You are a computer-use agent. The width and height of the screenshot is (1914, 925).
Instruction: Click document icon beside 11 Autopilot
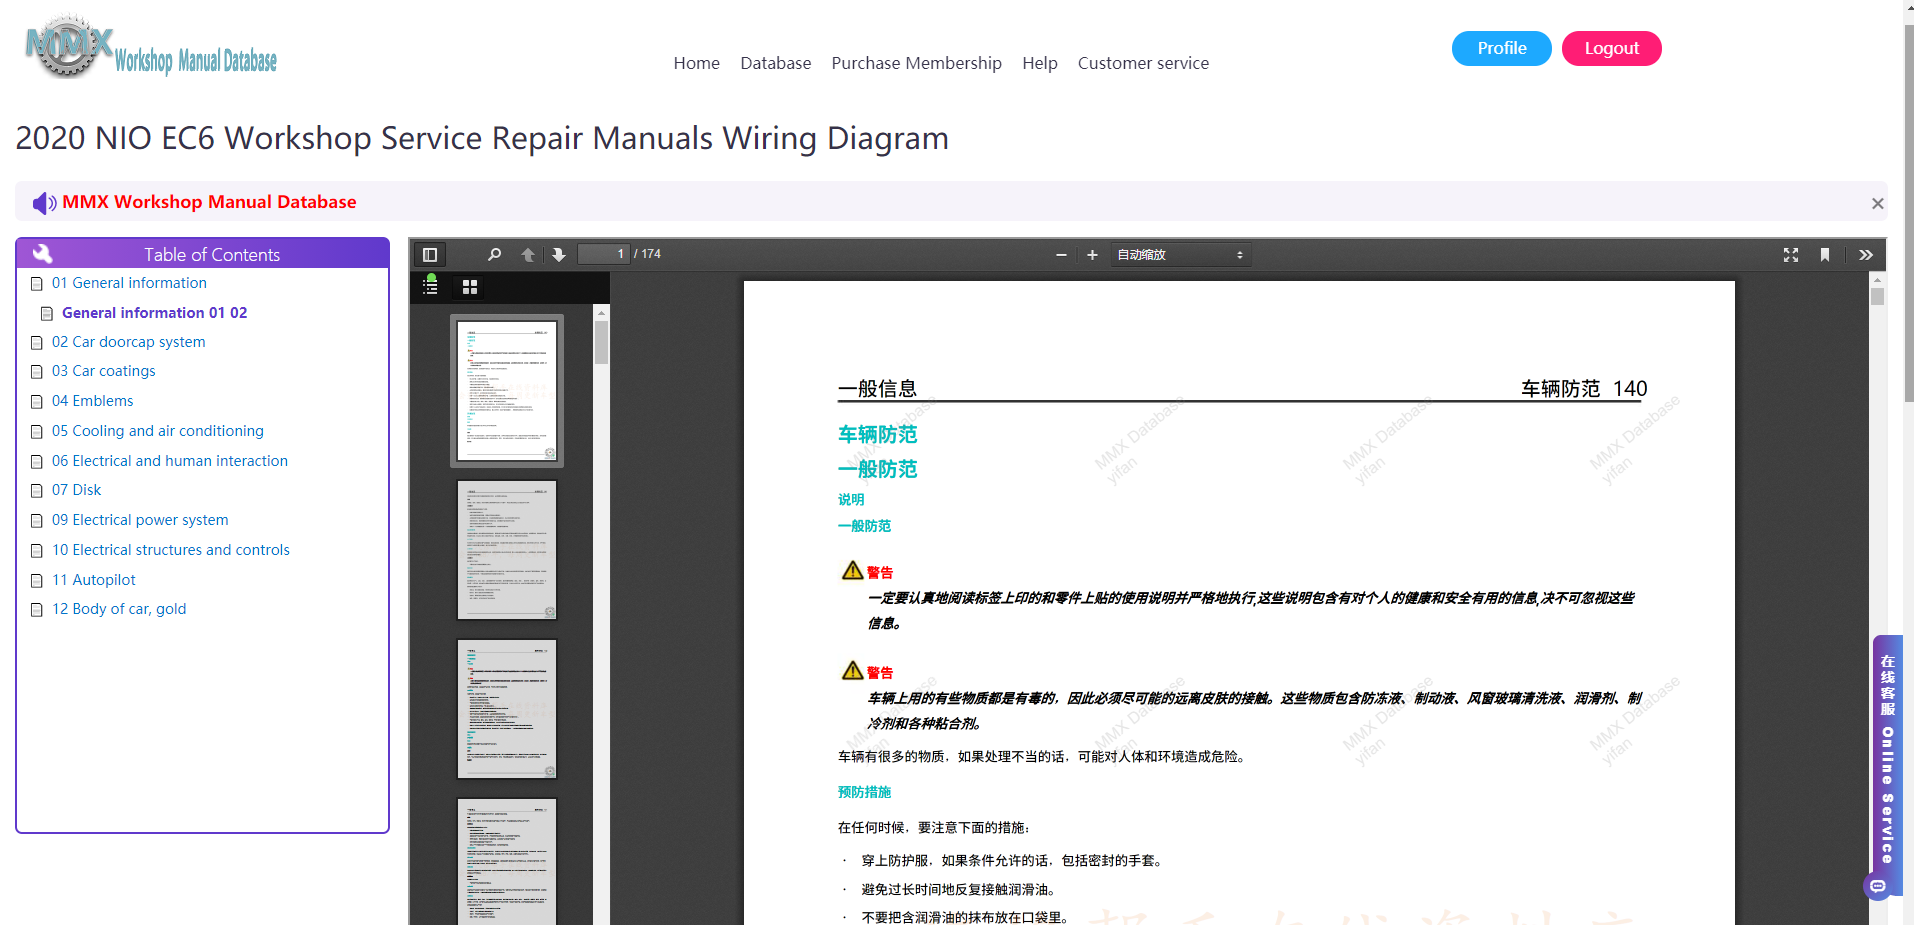tap(37, 581)
